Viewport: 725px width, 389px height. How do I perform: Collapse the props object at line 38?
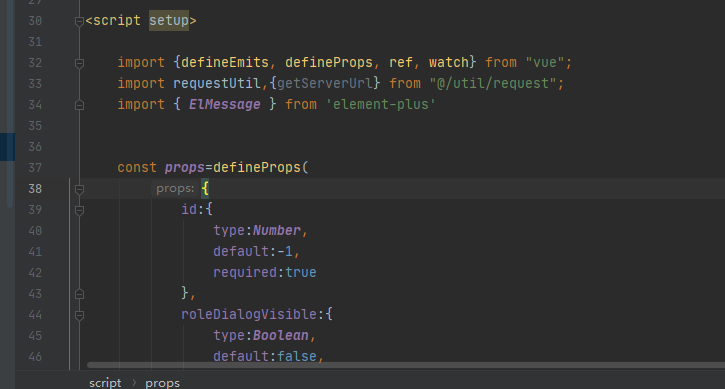tap(80, 189)
